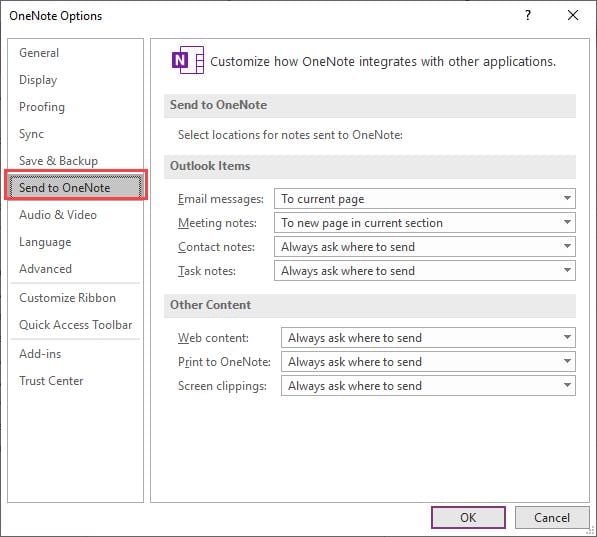Expand the Print to OneNote dropdown
597x537 pixels.
428,361
